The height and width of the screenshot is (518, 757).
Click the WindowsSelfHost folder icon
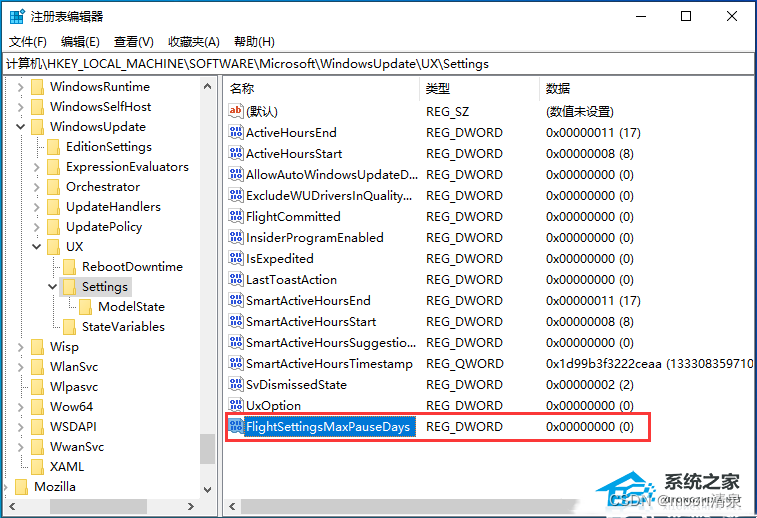click(37, 107)
